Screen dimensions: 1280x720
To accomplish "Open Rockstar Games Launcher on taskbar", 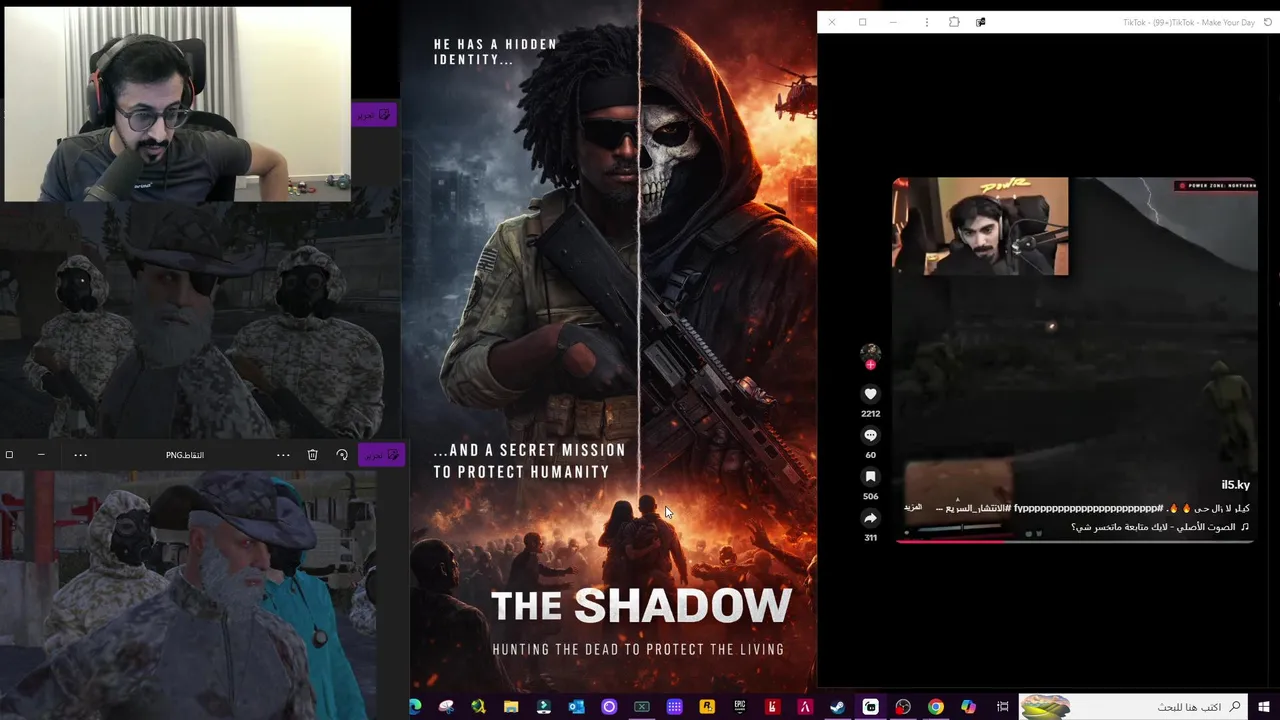I will tap(707, 707).
